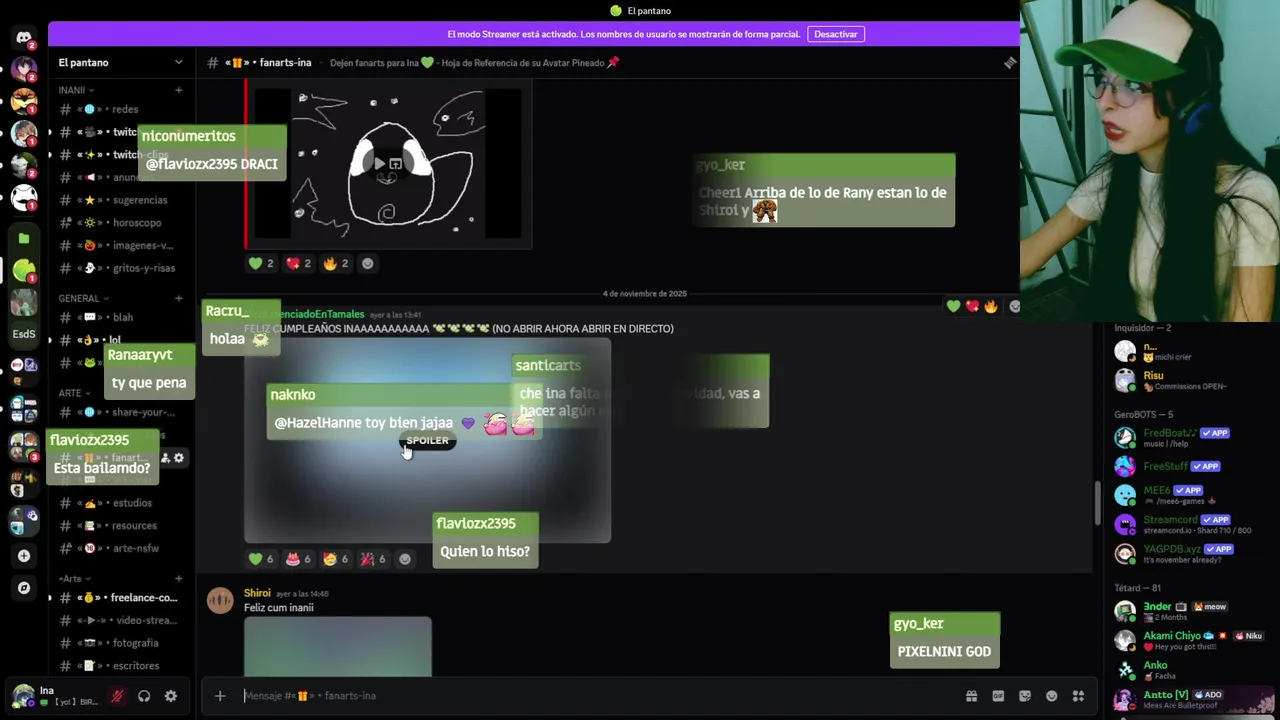Toggle green heart reaction under spoiler image
This screenshot has height=720, width=1280.
tap(261, 559)
